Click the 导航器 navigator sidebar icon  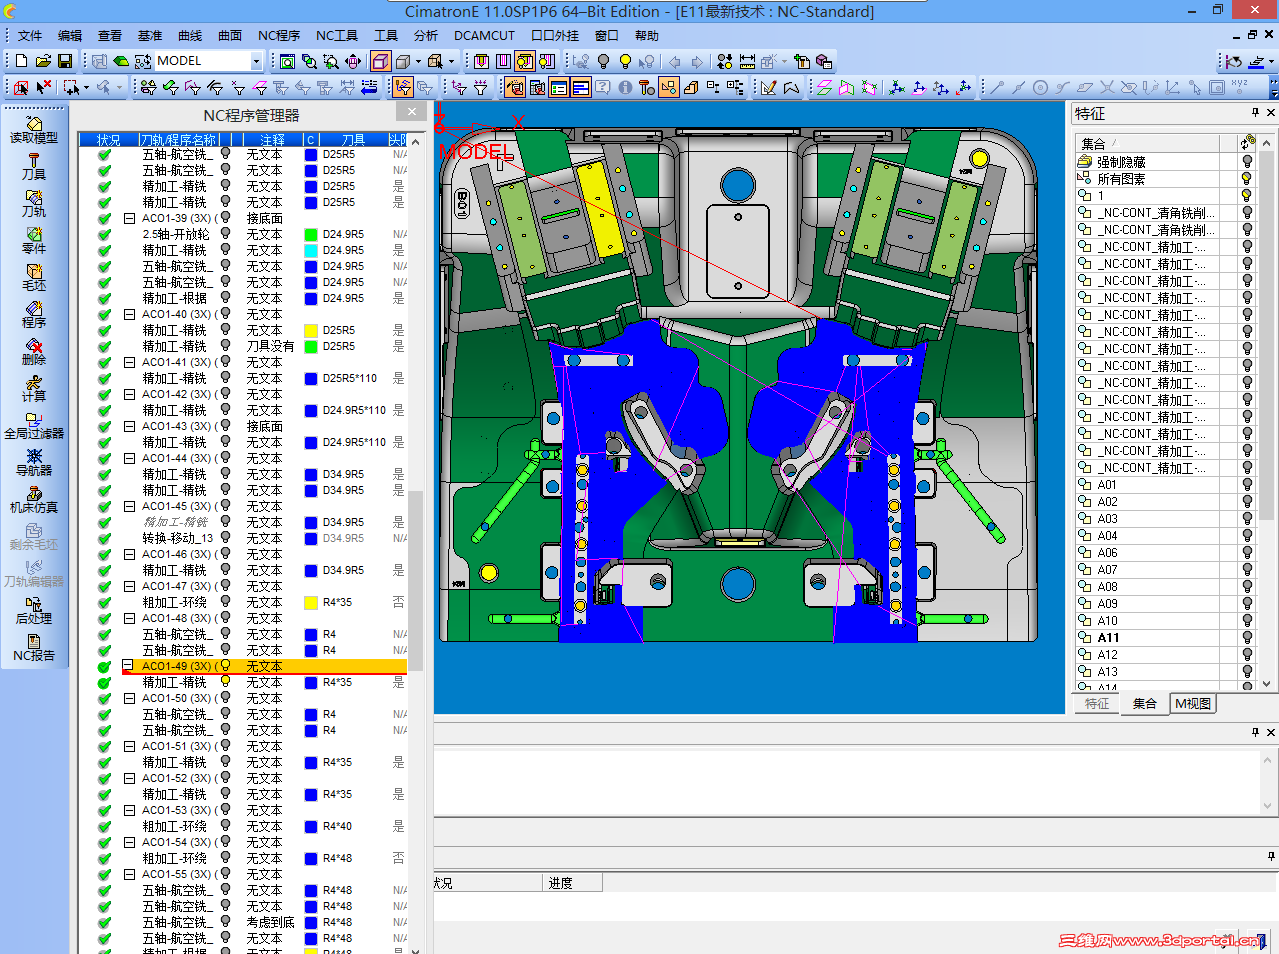(x=34, y=463)
